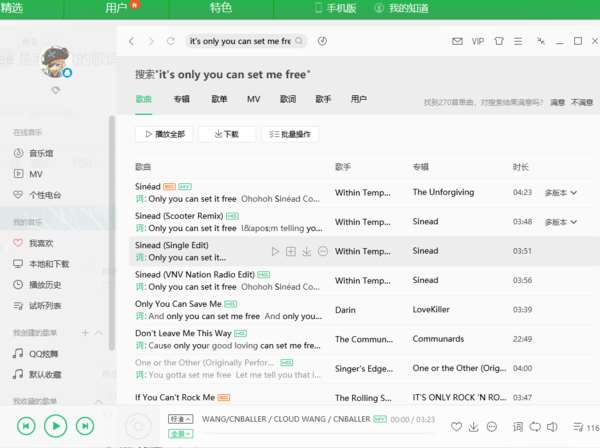Open the song recognition icon beside search
Screen dimensions: 600x448
(322, 41)
